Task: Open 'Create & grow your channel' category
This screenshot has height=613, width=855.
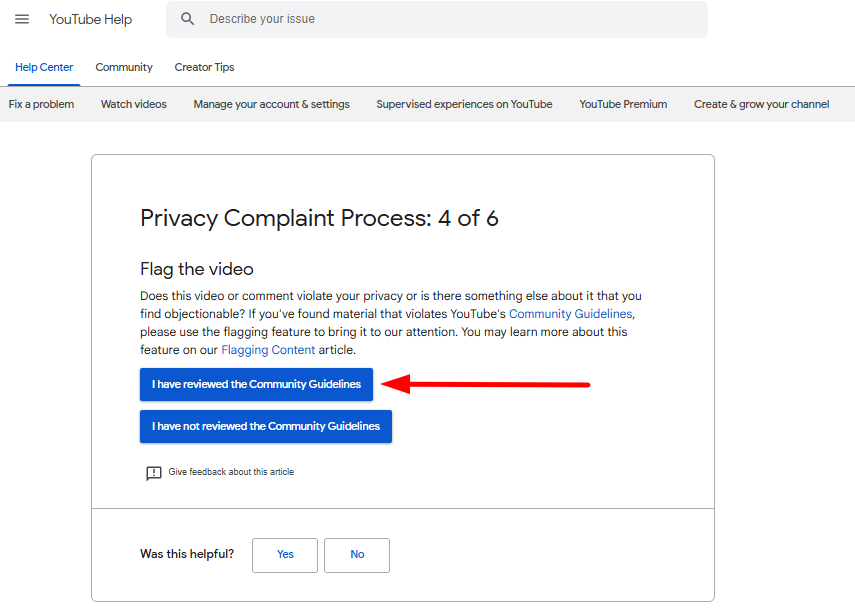Action: pyautogui.click(x=761, y=104)
